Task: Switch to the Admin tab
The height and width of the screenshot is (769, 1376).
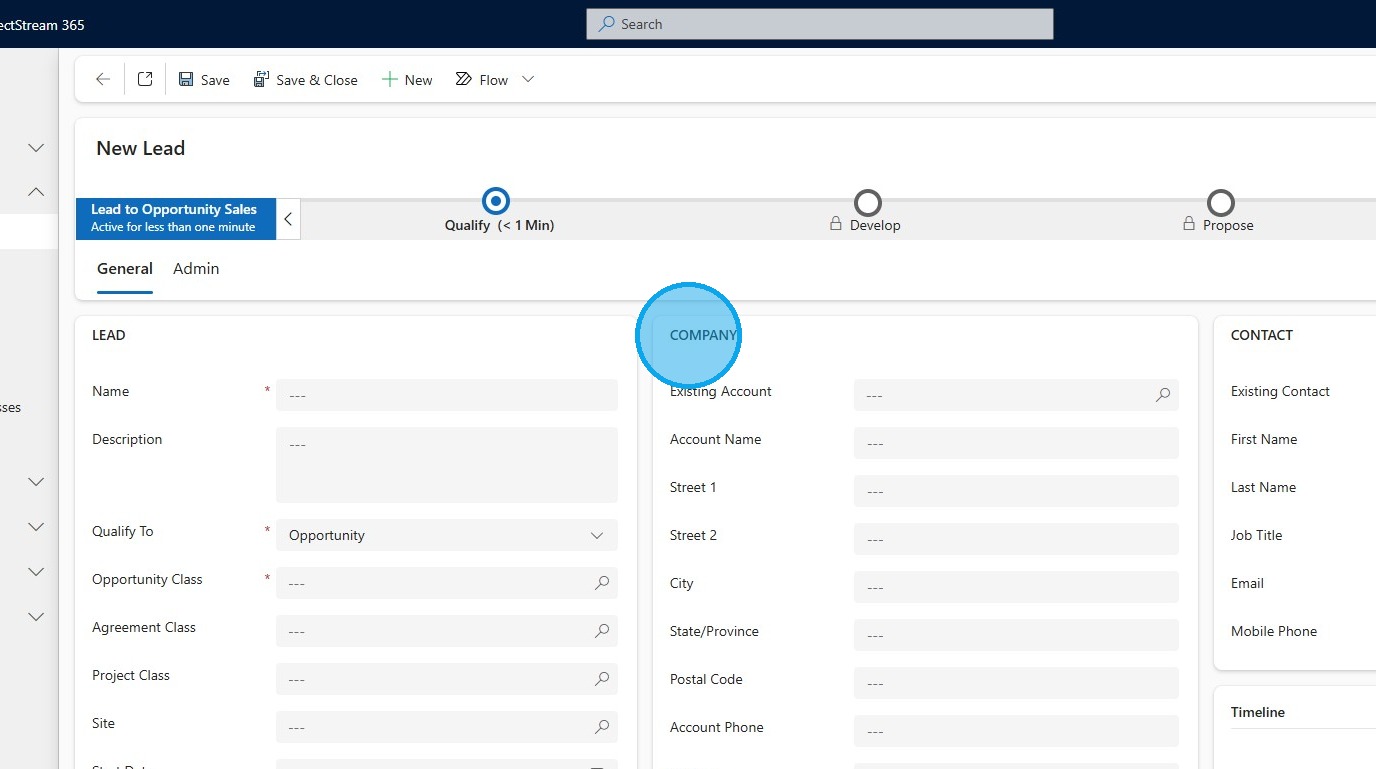Action: [196, 269]
